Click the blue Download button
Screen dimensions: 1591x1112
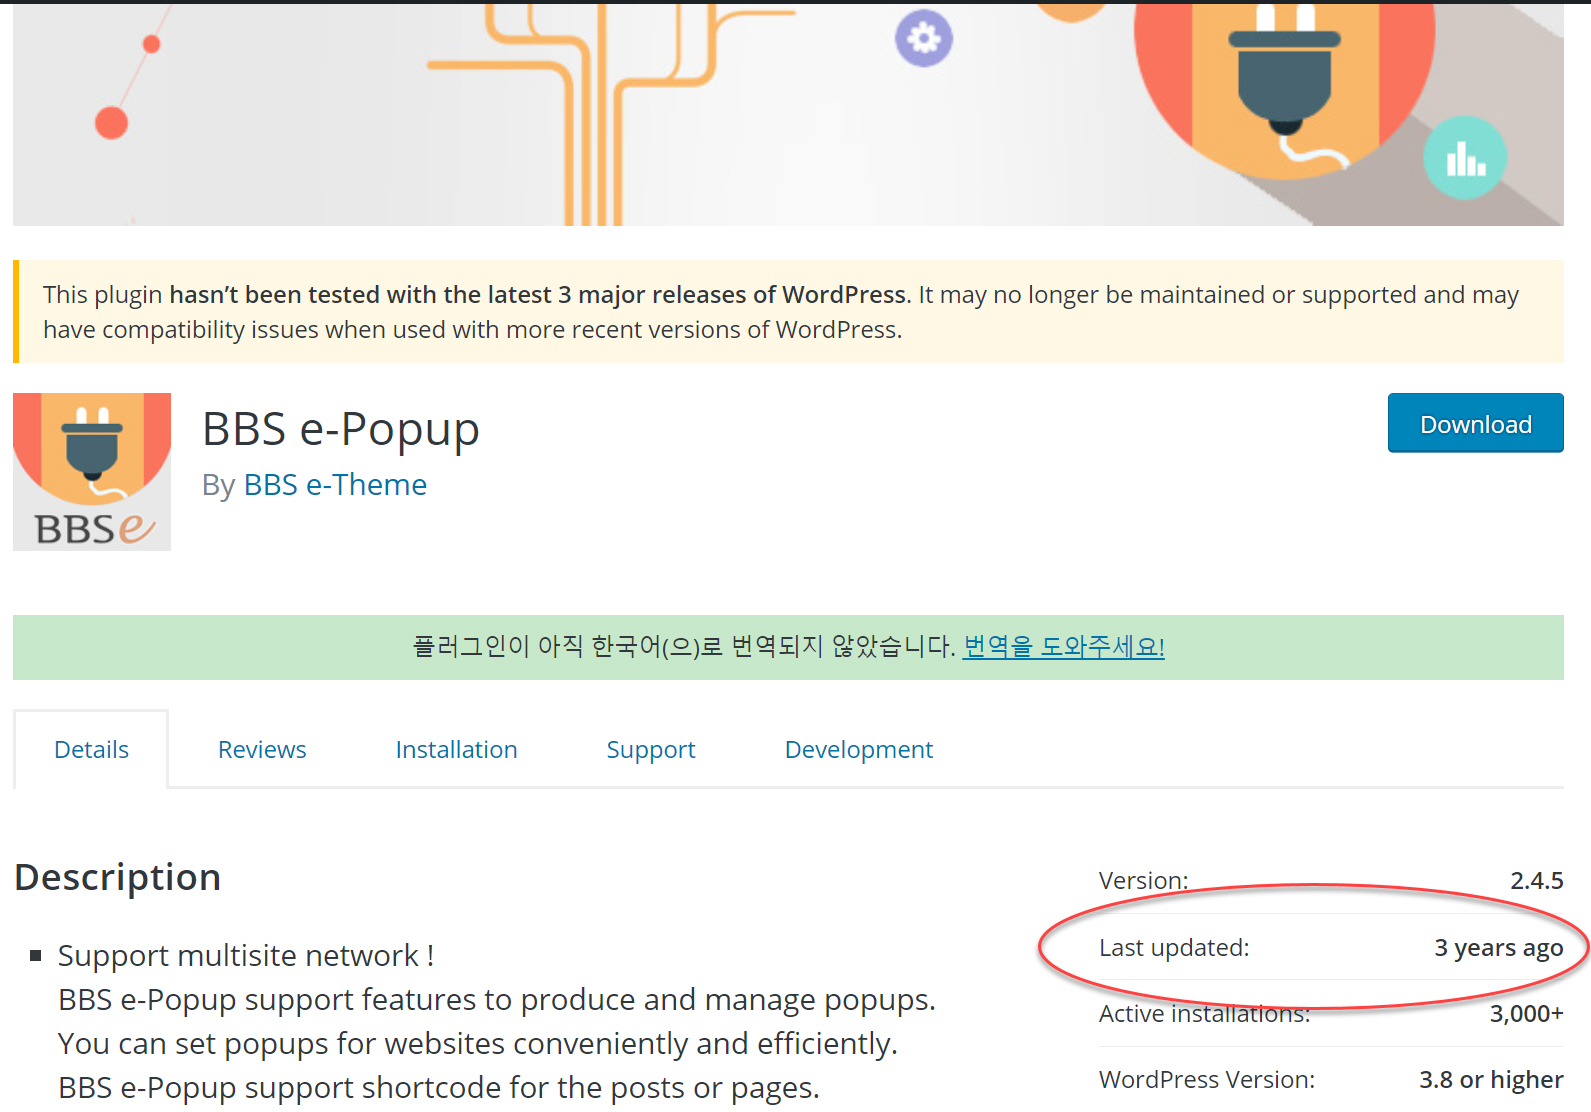(1475, 423)
